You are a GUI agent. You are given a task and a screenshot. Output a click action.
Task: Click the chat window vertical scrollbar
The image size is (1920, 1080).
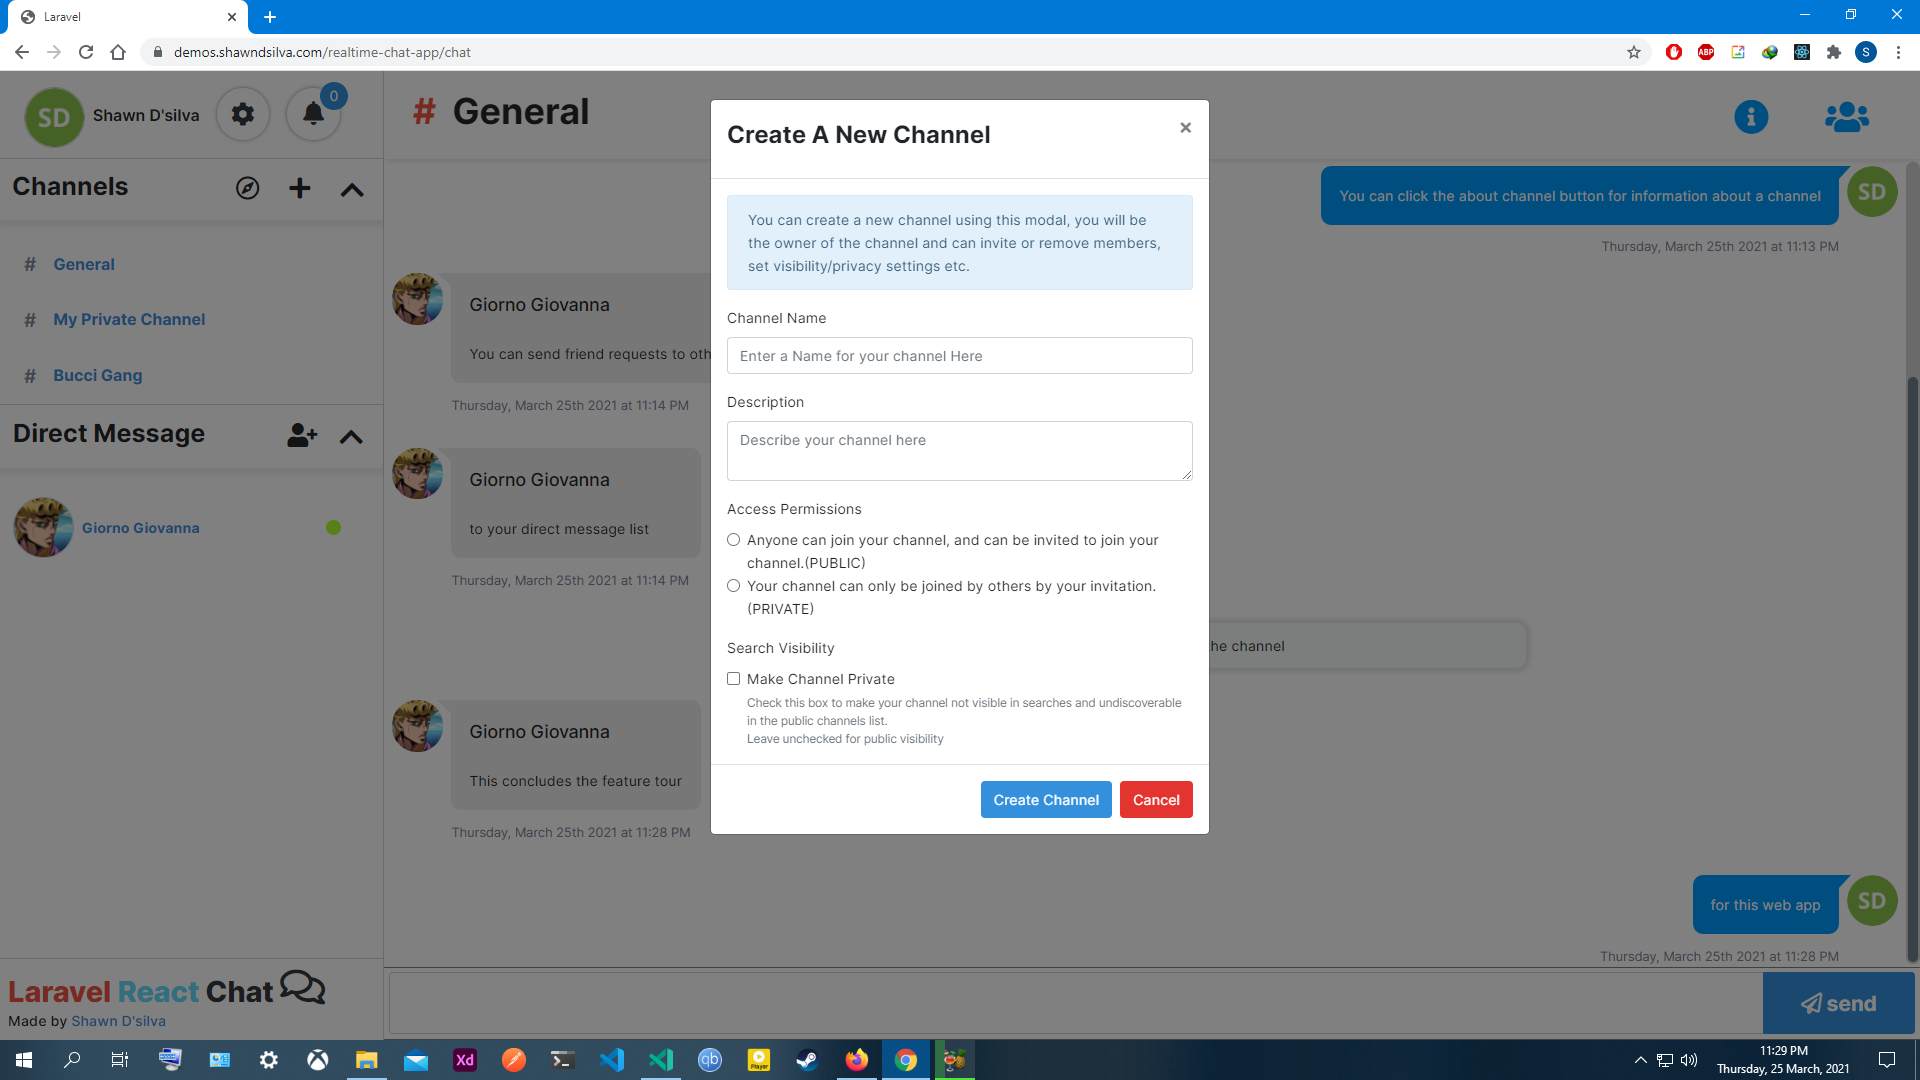1912,660
